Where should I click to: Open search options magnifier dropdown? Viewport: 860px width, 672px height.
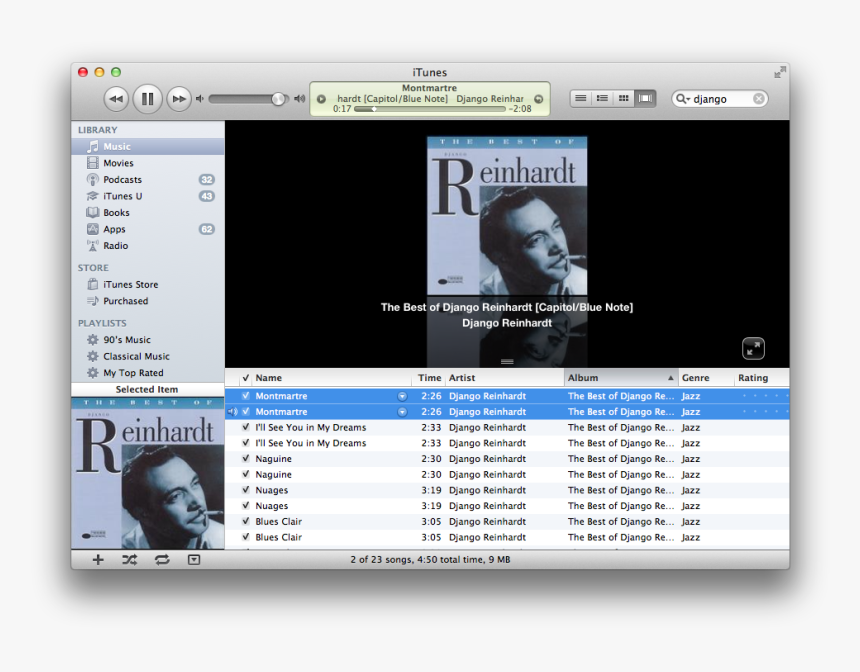click(683, 99)
